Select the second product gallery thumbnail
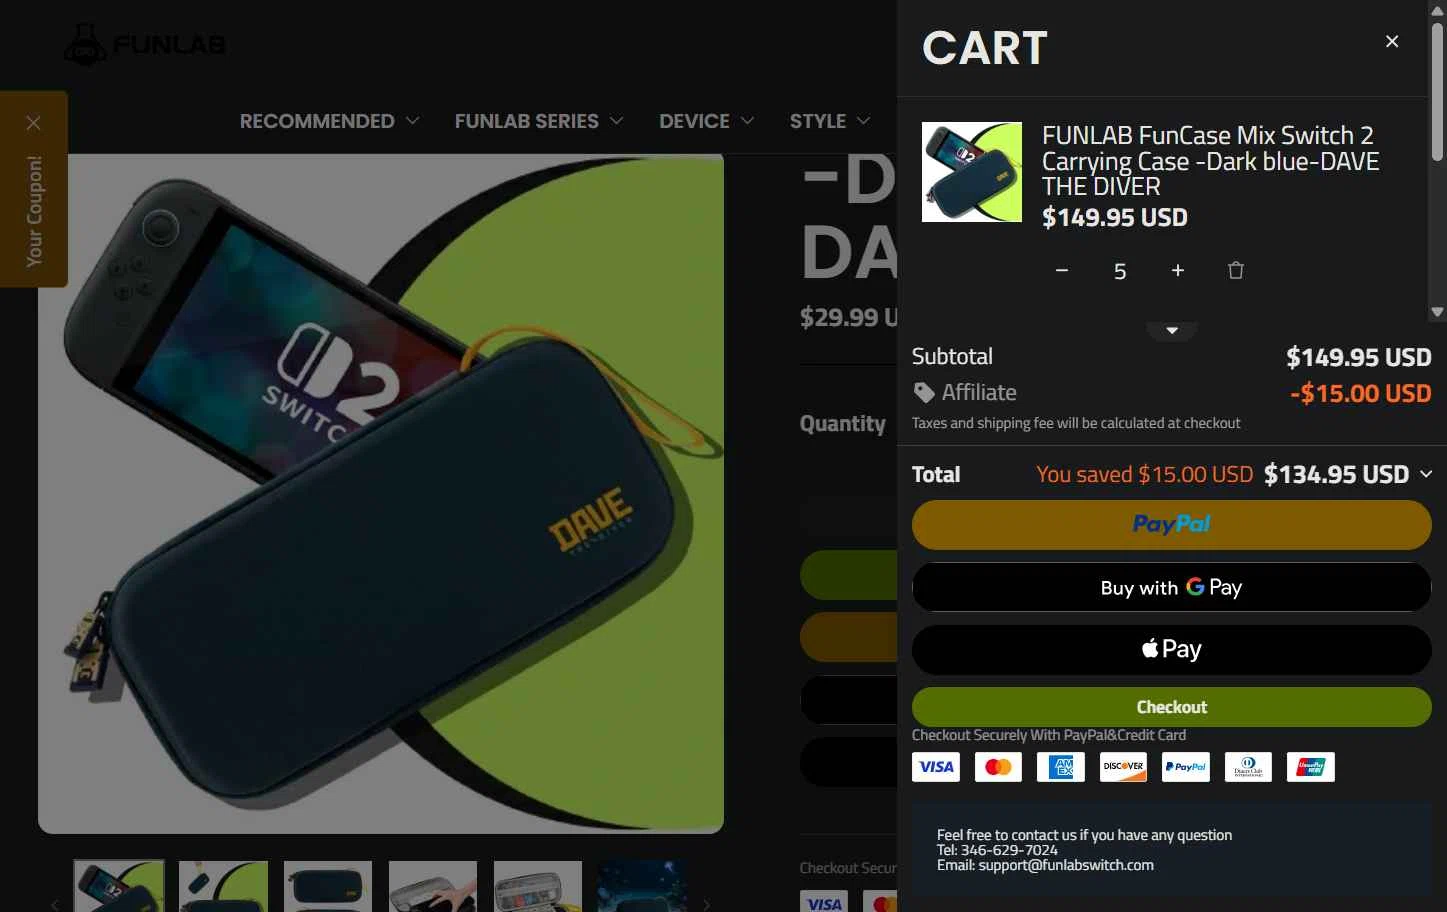Image resolution: width=1447 pixels, height=912 pixels. point(223,886)
